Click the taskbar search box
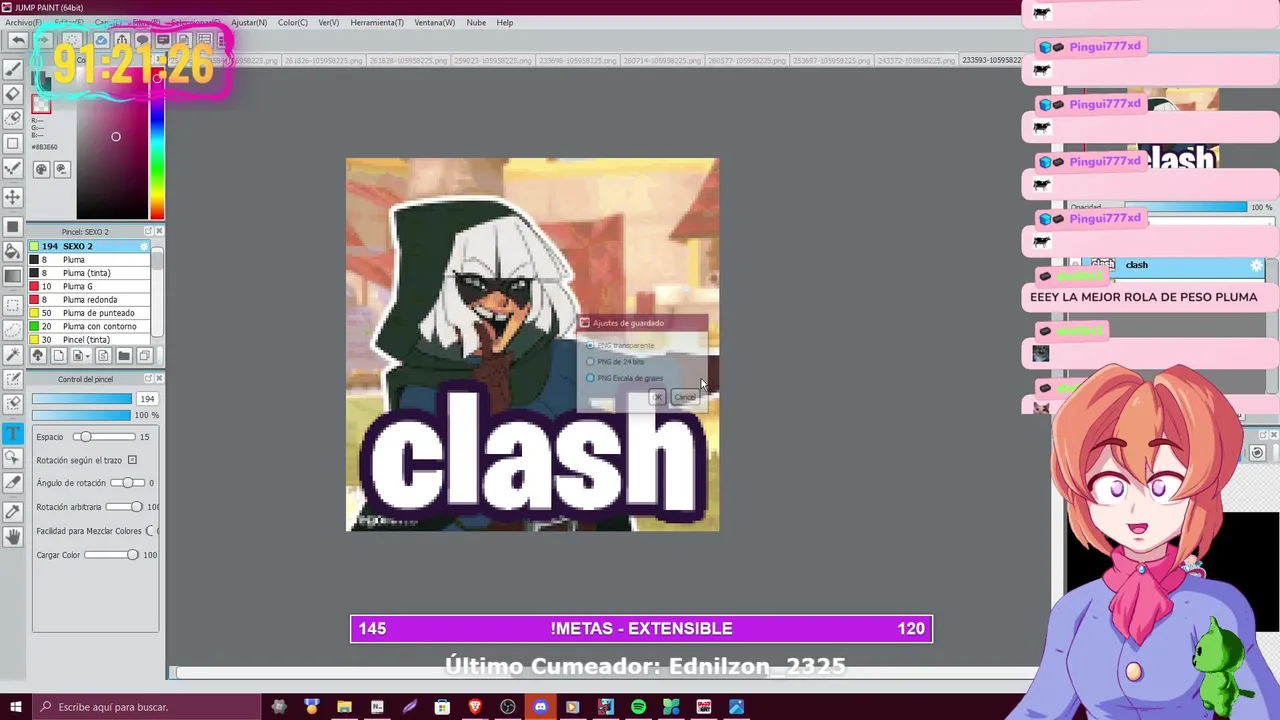 click(147, 707)
